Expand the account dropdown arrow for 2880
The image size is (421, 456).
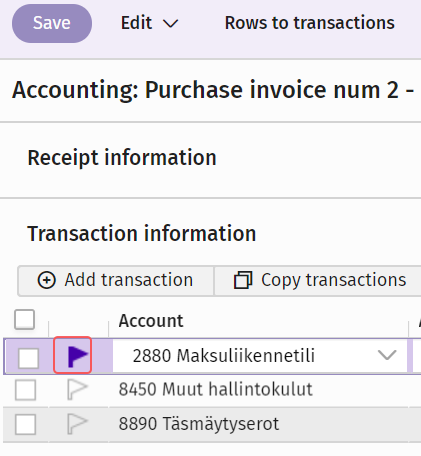(x=387, y=355)
